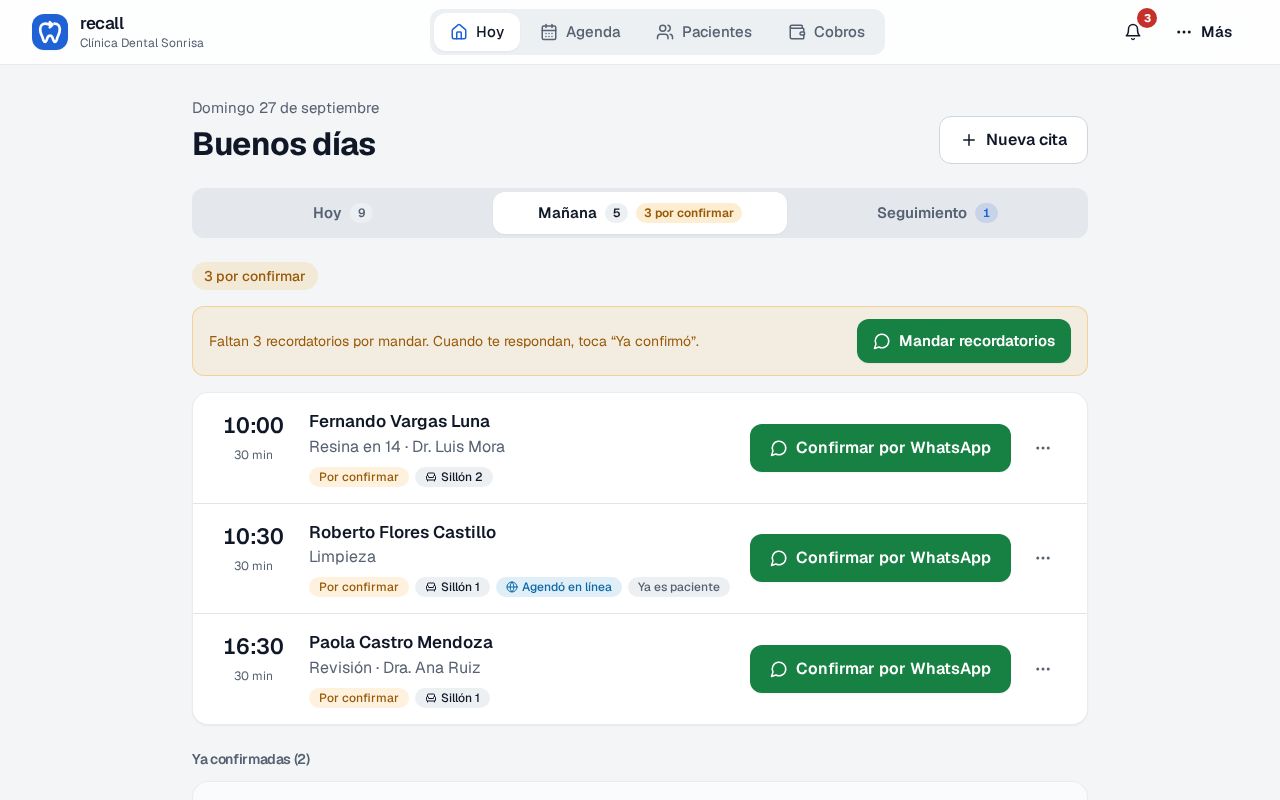Click the Clínica Dental Sonrisa clinic name

pos(142,43)
